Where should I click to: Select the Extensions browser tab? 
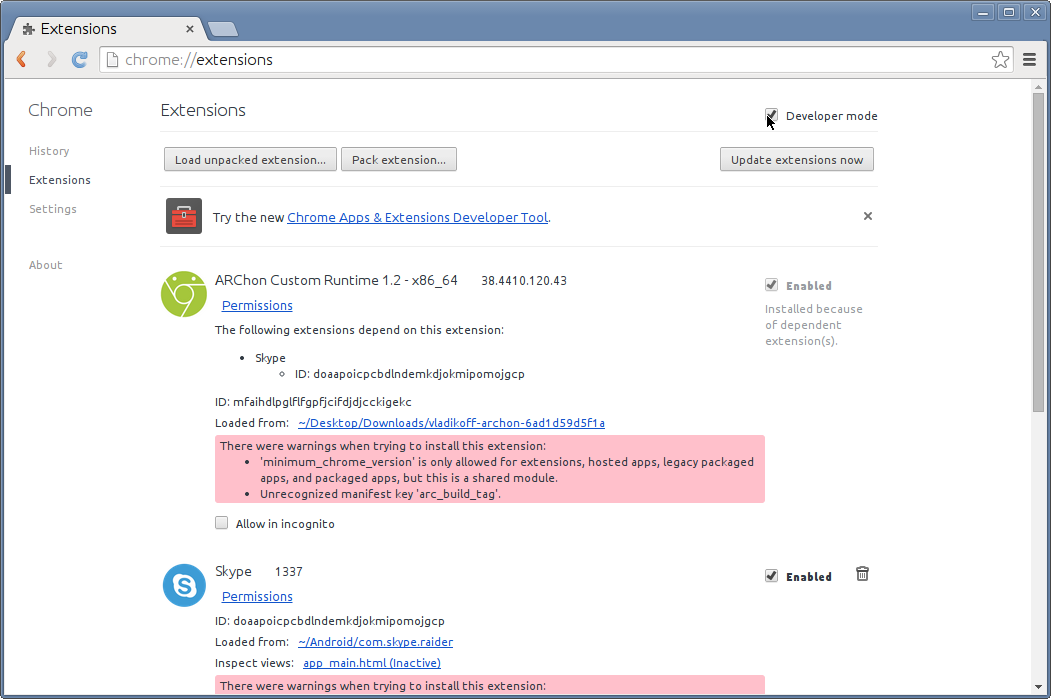[x=107, y=29]
